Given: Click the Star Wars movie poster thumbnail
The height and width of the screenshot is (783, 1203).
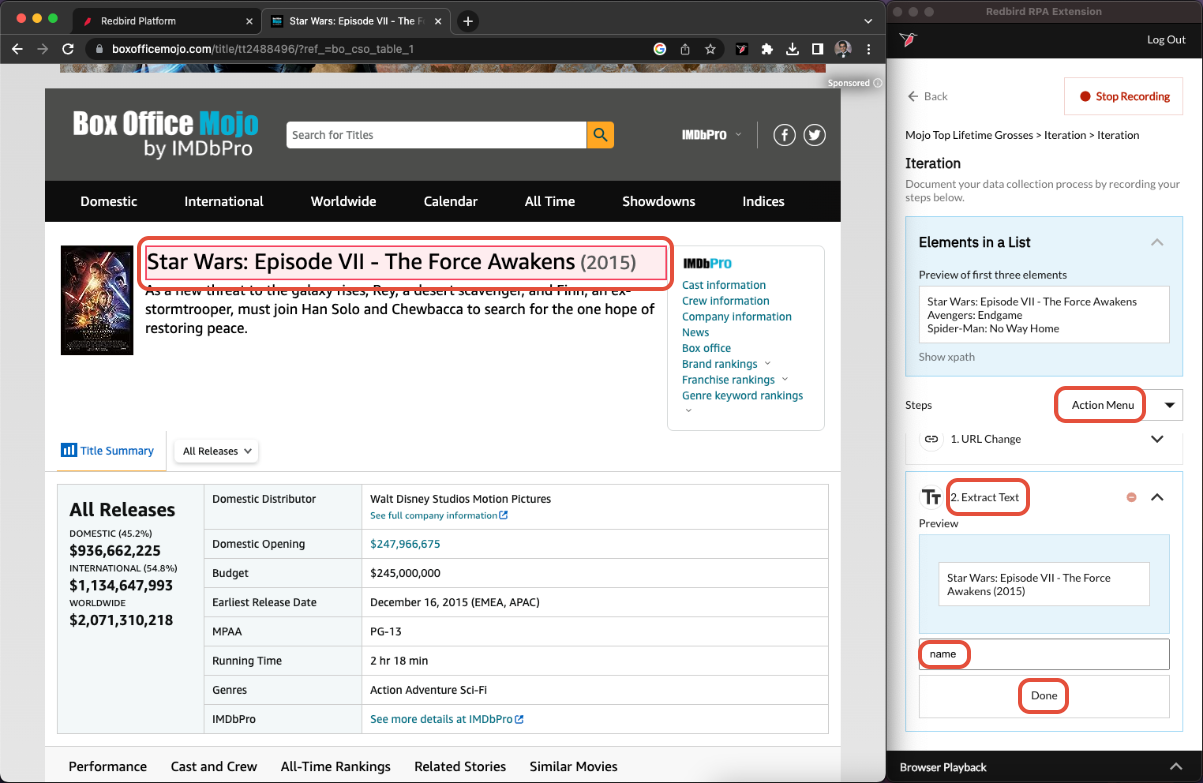Looking at the screenshot, I should click(97, 300).
